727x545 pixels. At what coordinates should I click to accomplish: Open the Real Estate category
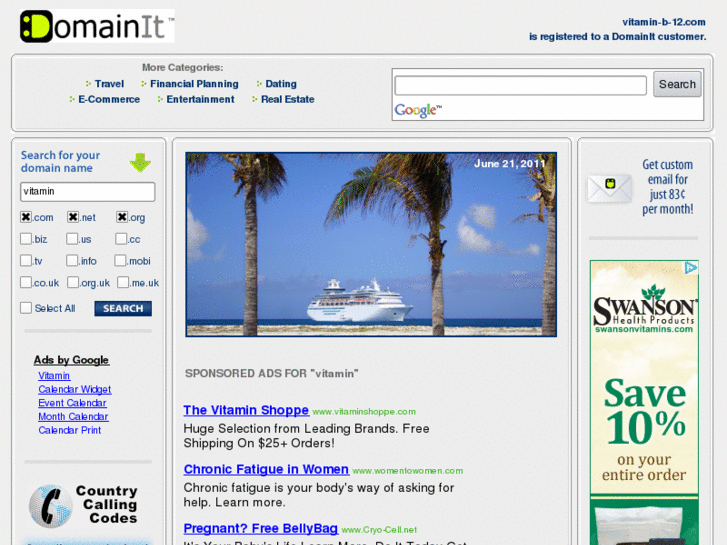pos(287,99)
